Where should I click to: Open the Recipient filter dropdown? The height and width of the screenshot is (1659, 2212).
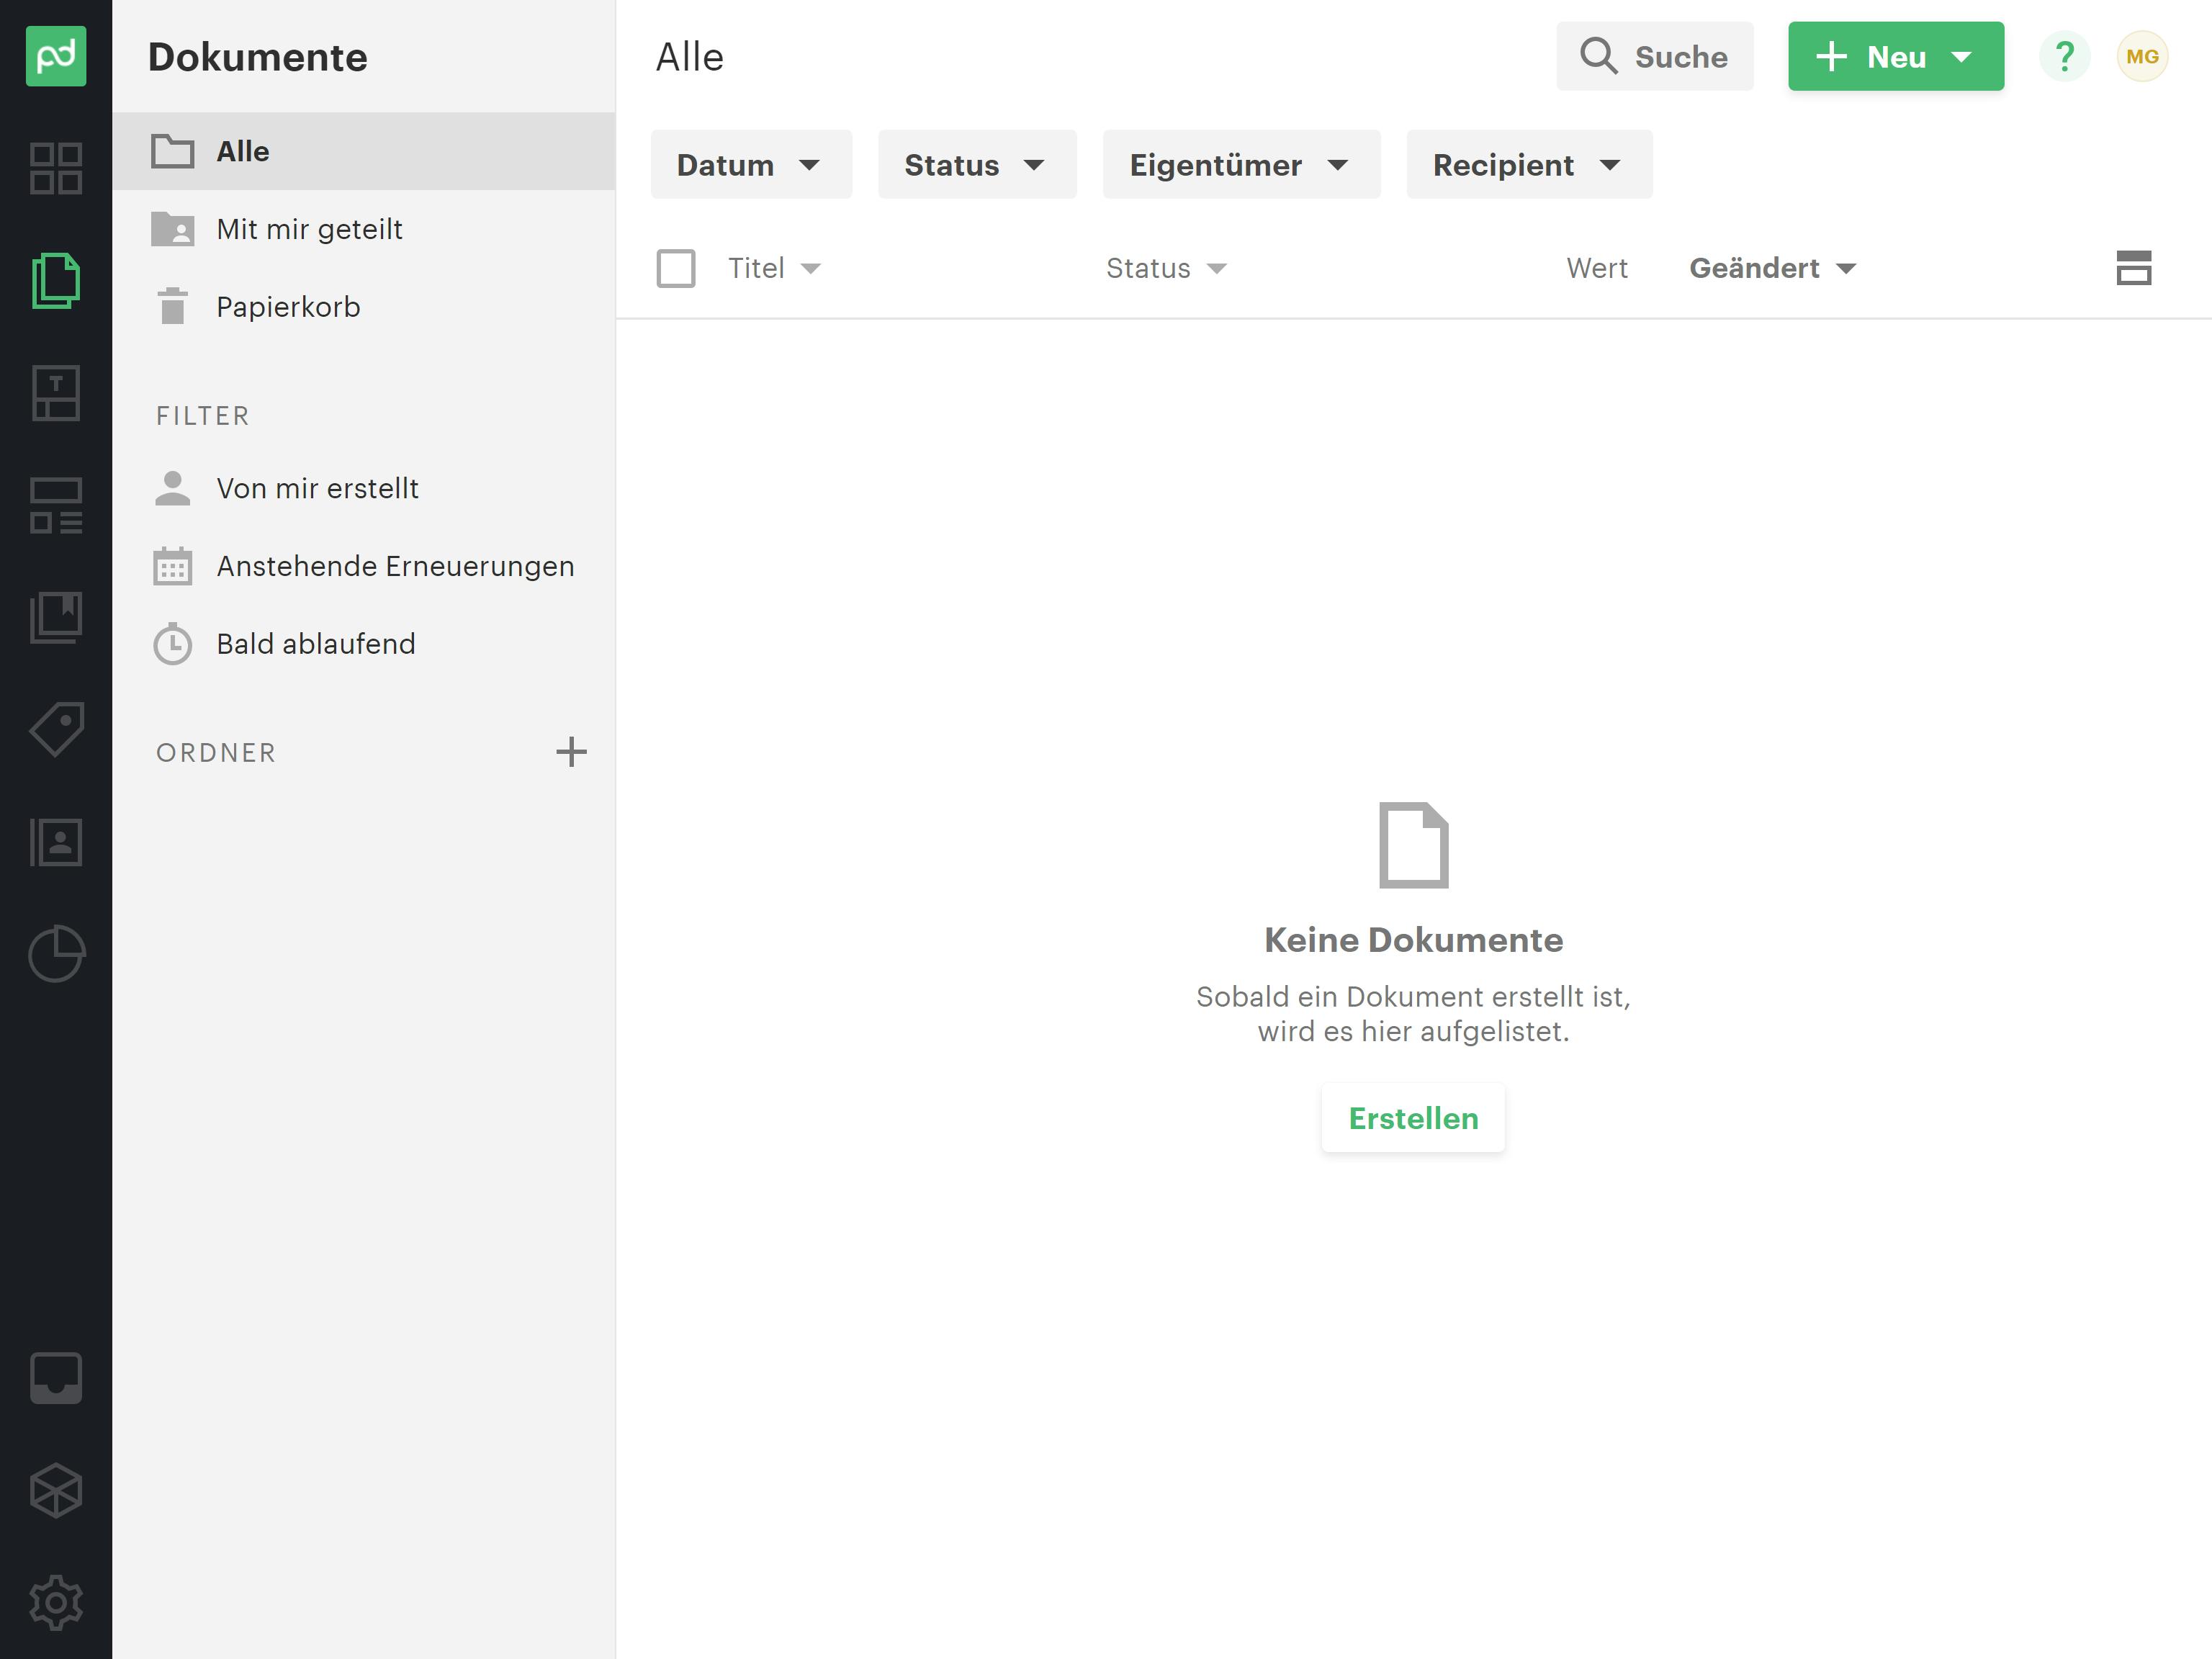tap(1528, 165)
